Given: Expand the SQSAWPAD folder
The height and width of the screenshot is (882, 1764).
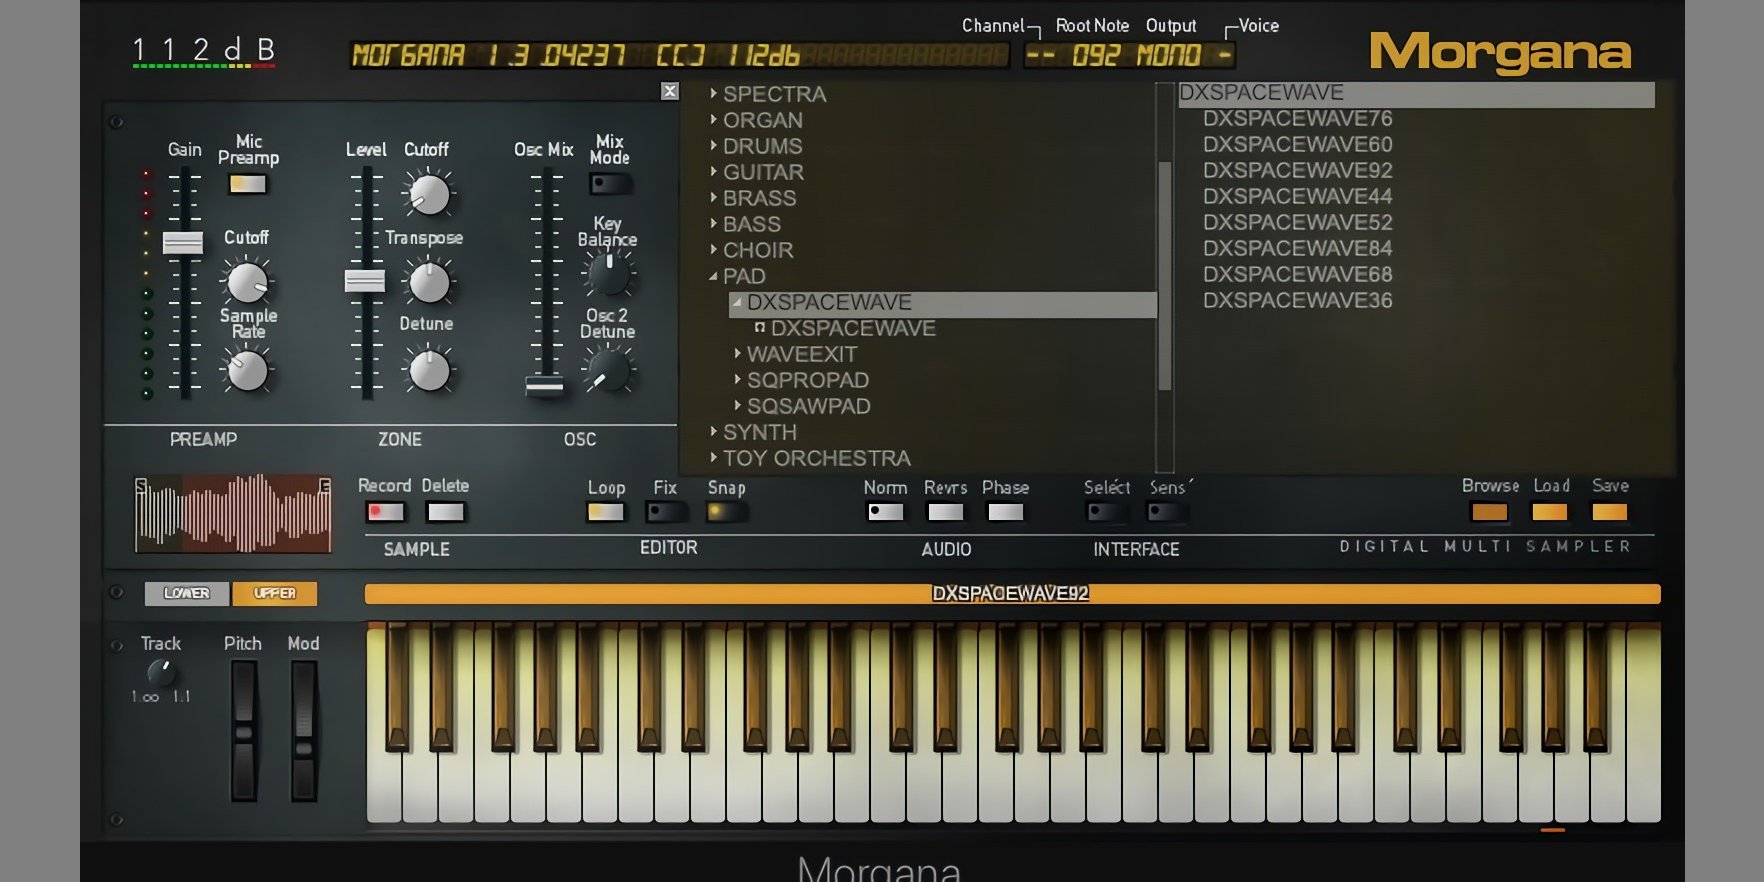Looking at the screenshot, I should coord(737,405).
